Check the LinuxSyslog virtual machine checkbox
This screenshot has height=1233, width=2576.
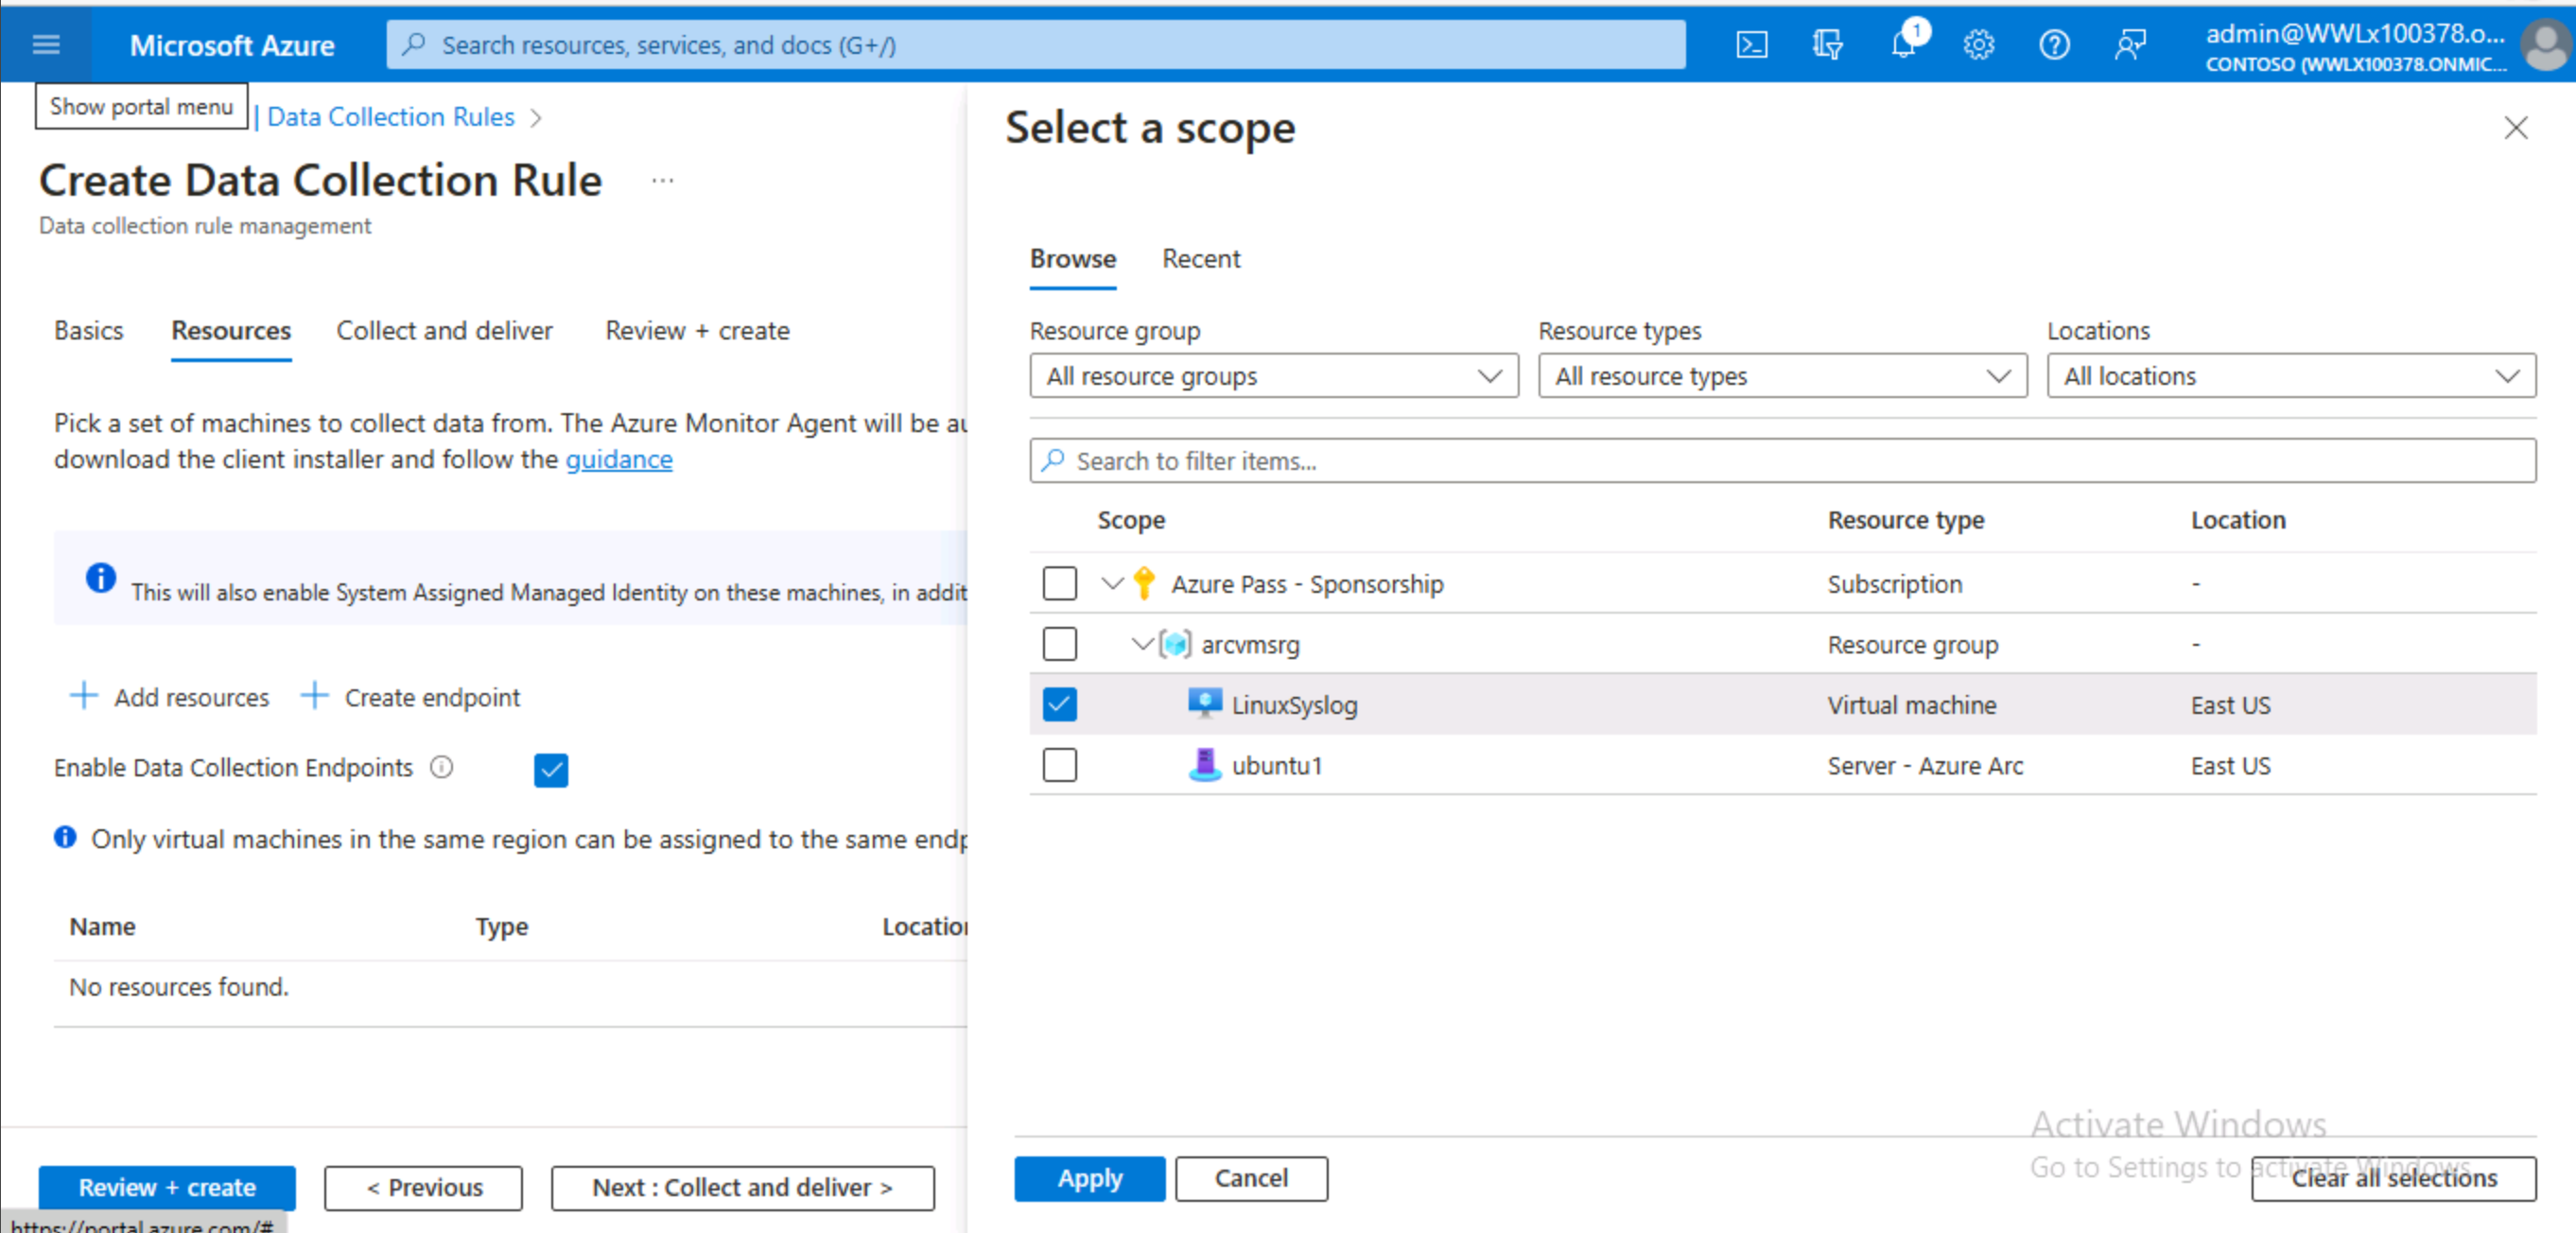pyautogui.click(x=1060, y=704)
